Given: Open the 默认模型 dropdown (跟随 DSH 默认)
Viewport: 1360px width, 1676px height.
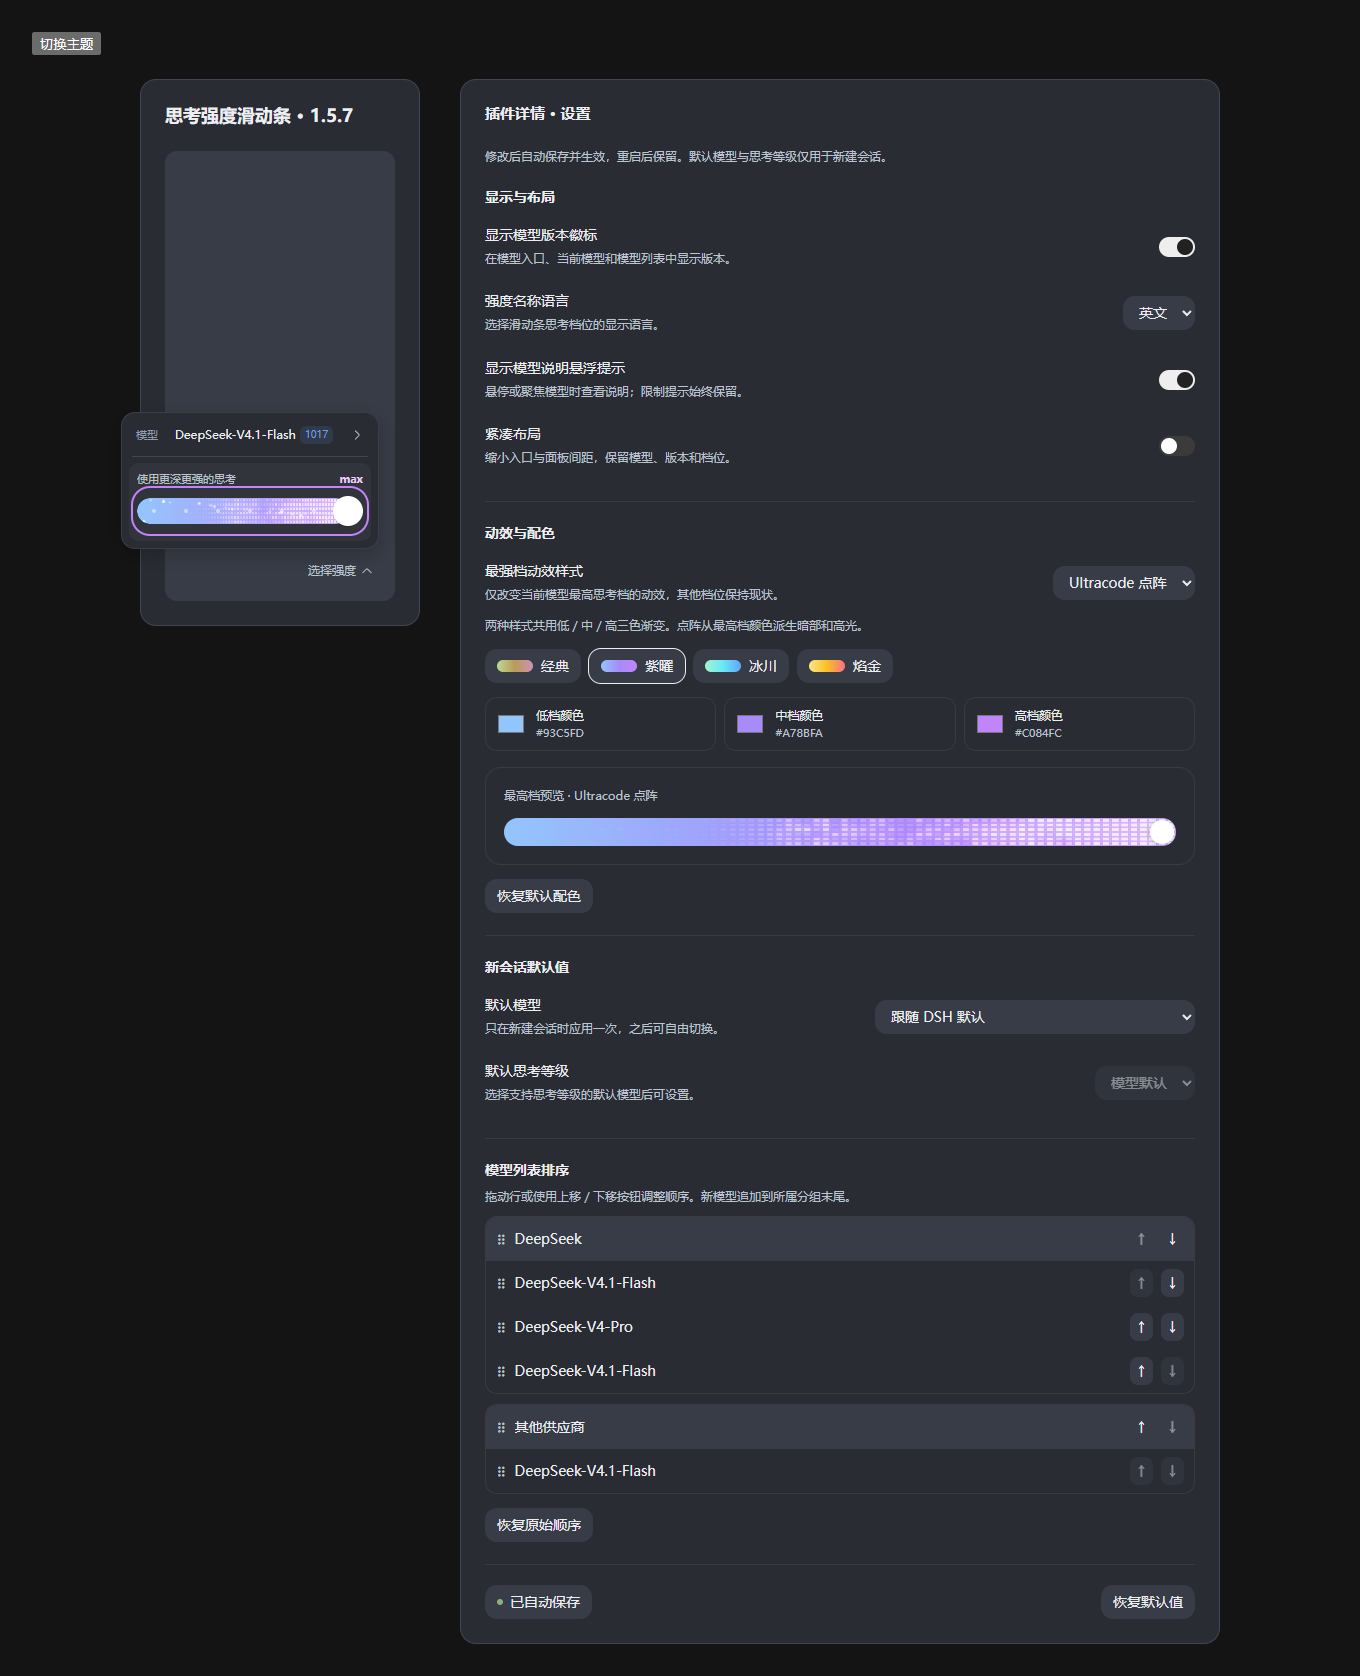Looking at the screenshot, I should click(1035, 1017).
